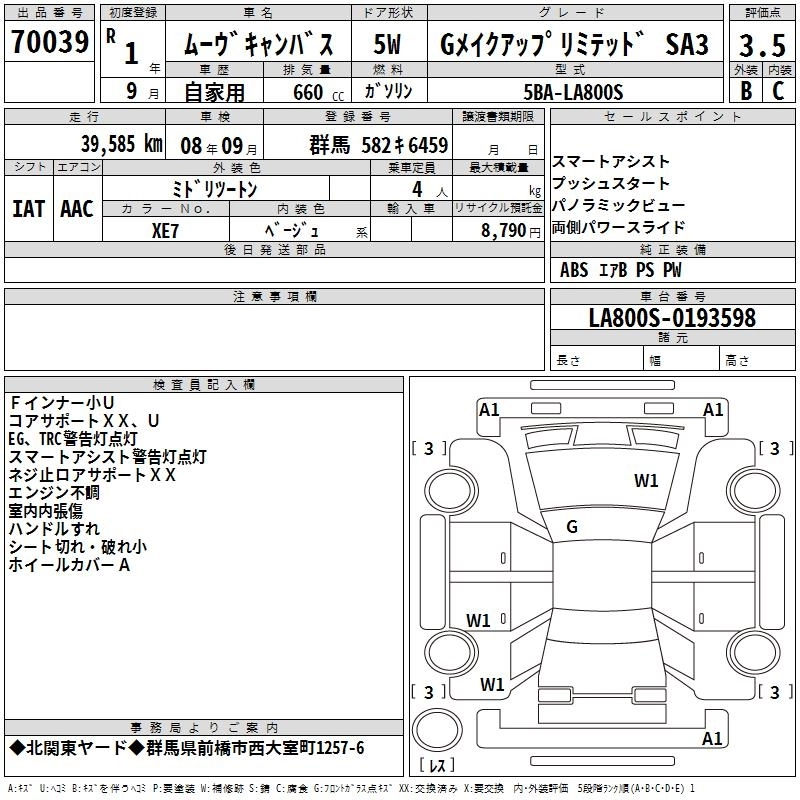Click note ホイールカバーA
Image resolution: width=800 pixels, height=800 pixels.
[69, 565]
